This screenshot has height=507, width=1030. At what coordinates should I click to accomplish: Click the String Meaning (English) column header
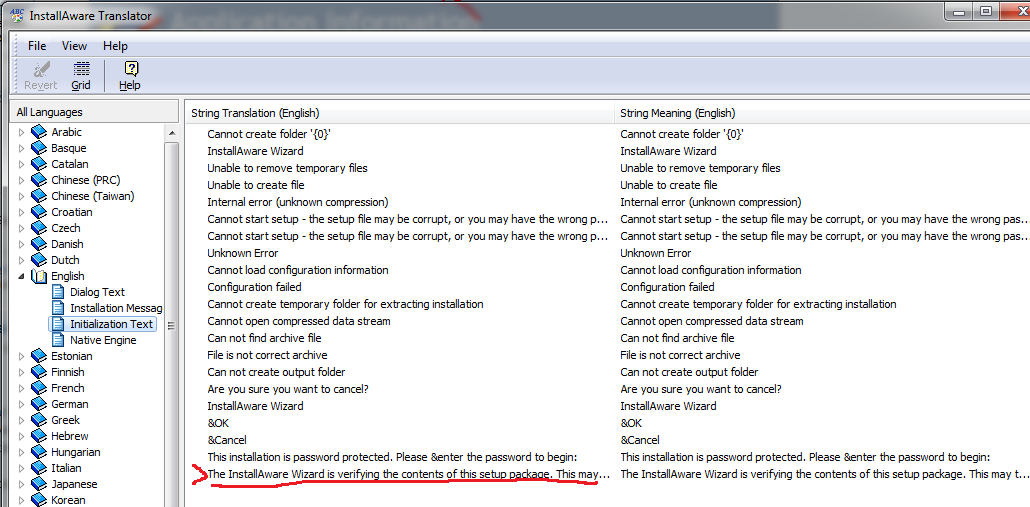point(821,113)
